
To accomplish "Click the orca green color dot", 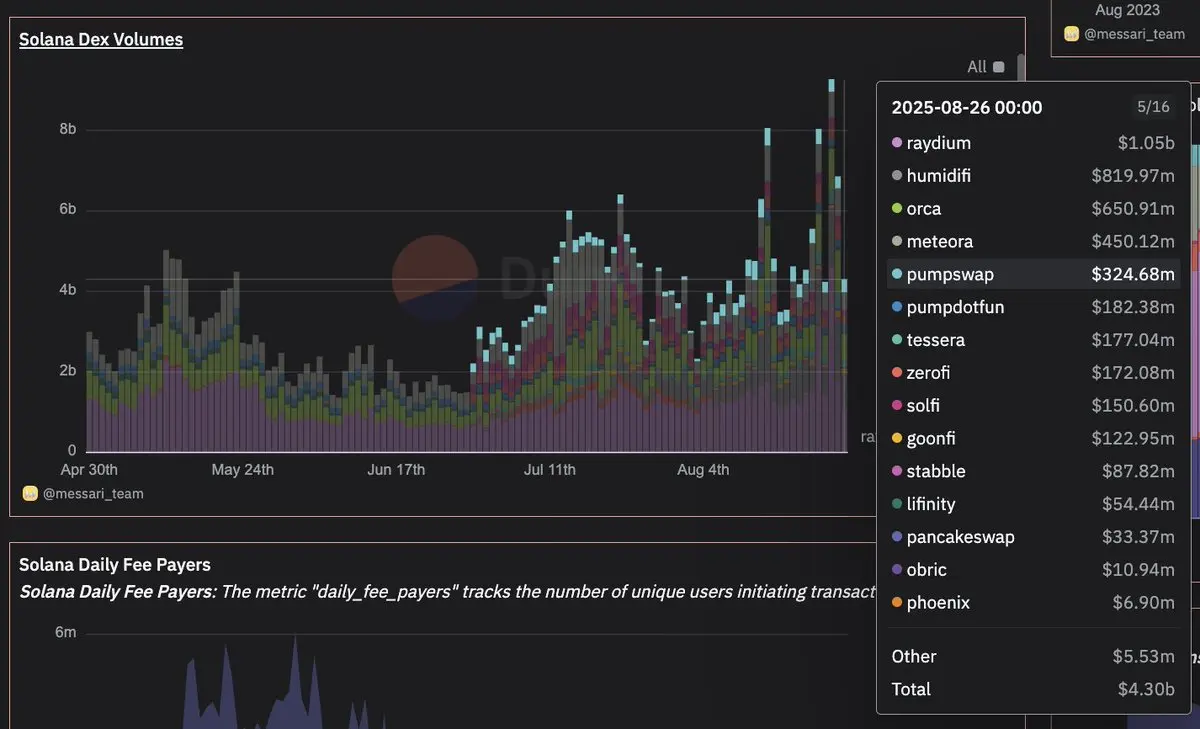I will [897, 209].
